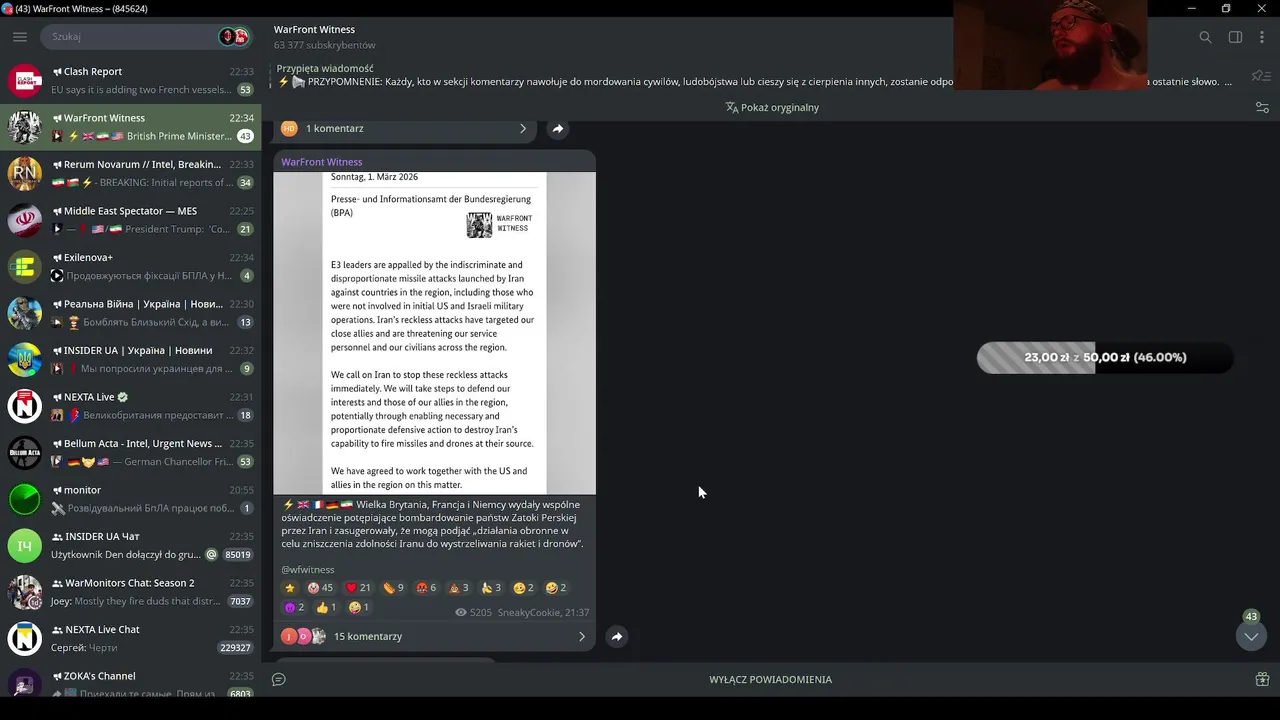The width and height of the screenshot is (1280, 720).
Task: Open the gift icon in bottom bar
Action: (x=1262, y=679)
